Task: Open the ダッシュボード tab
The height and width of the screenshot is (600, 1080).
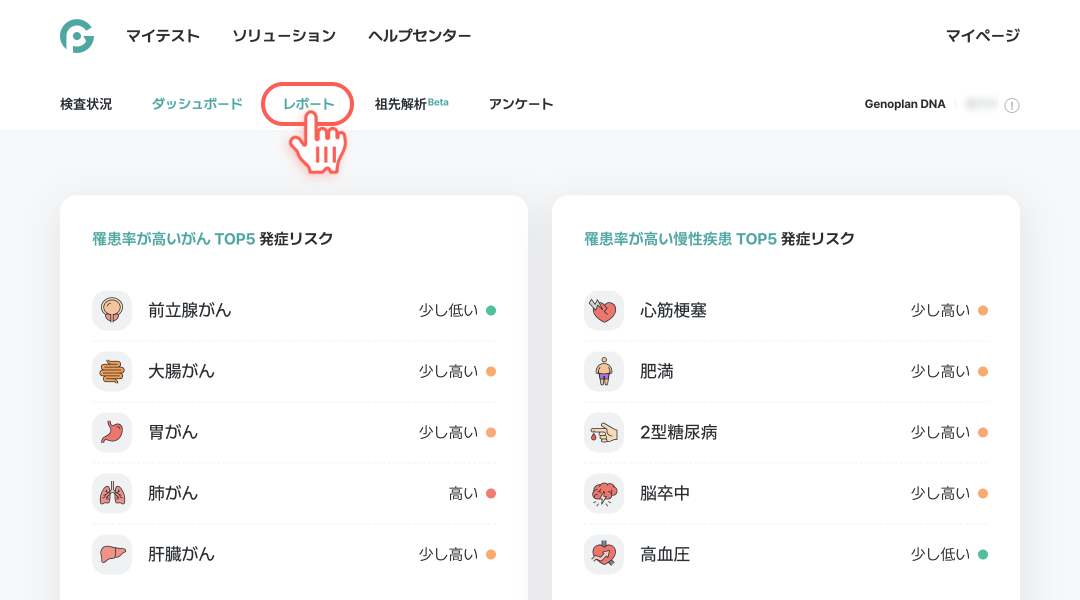Action: point(197,104)
